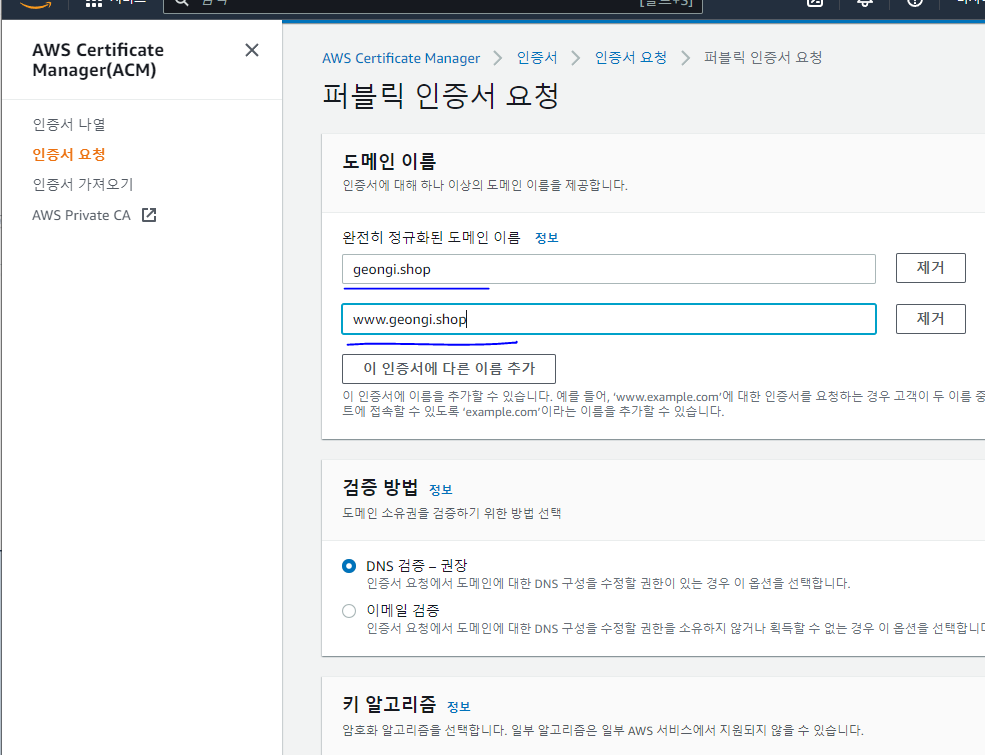The width and height of the screenshot is (985, 755).
Task: Focus the geongi.shop domain name field
Action: click(609, 269)
